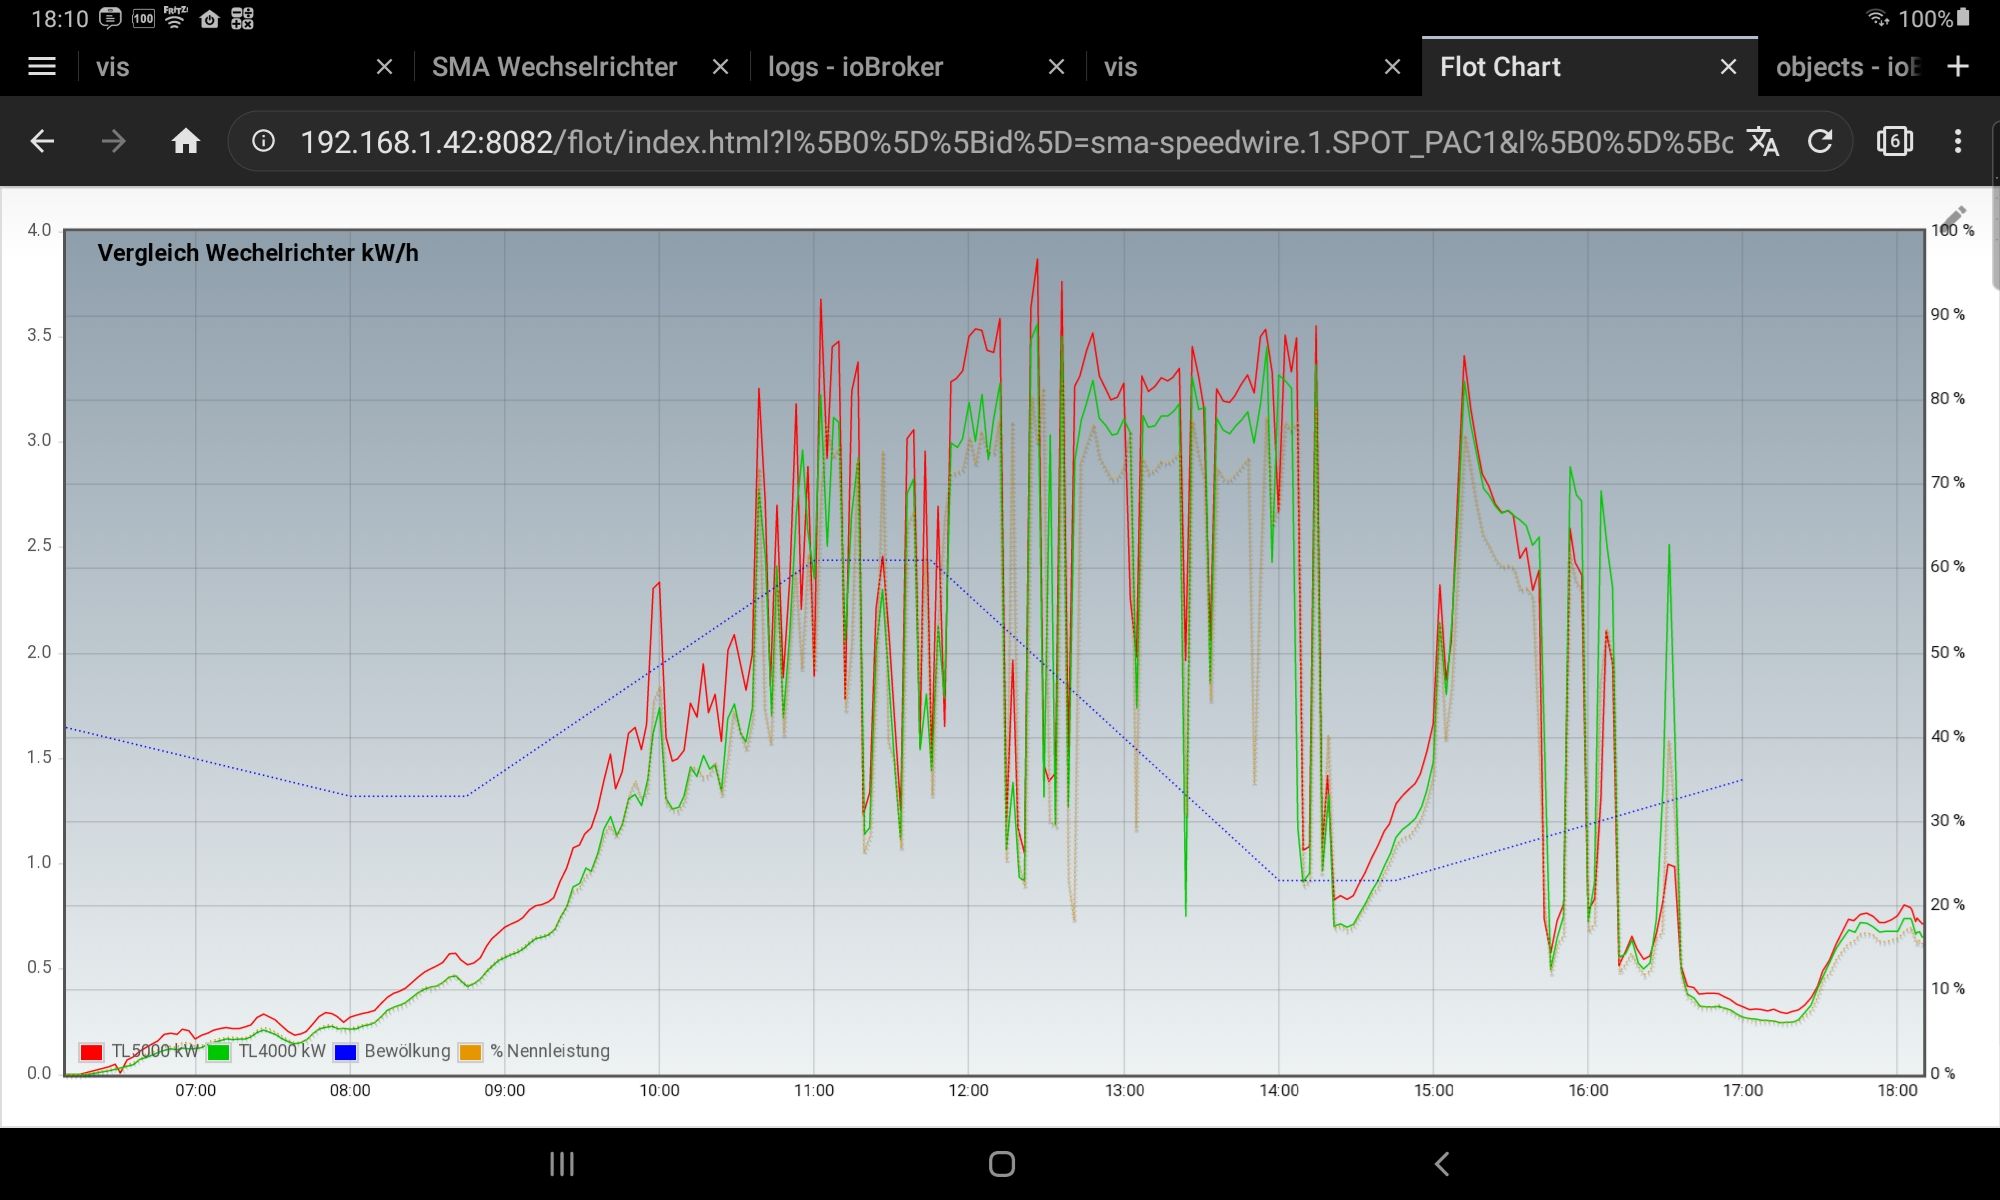Click the red TL5000 kW legend swatch

tap(91, 1052)
